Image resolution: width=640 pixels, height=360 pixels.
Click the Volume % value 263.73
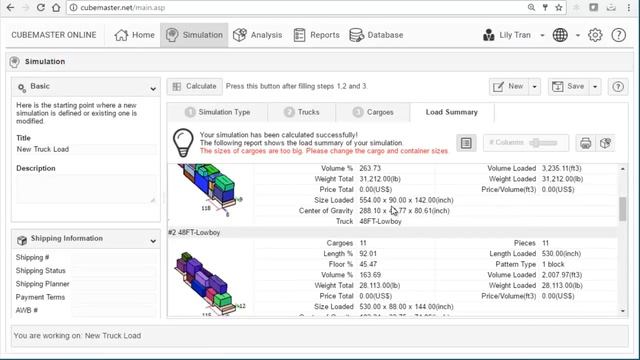click(x=370, y=168)
